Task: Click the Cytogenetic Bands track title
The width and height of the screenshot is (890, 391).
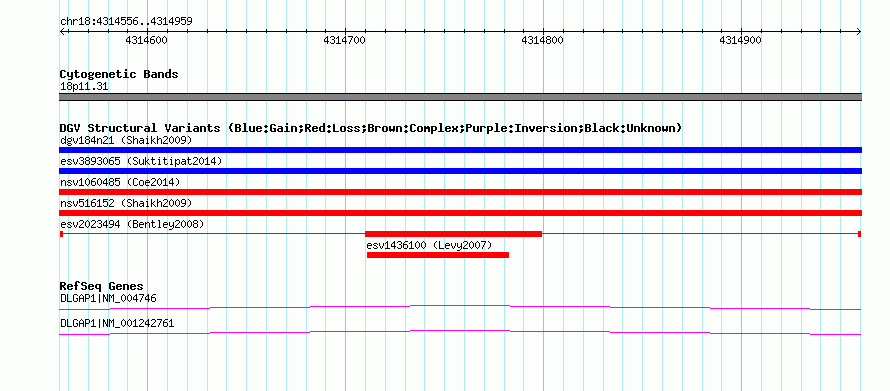Action: (119, 74)
